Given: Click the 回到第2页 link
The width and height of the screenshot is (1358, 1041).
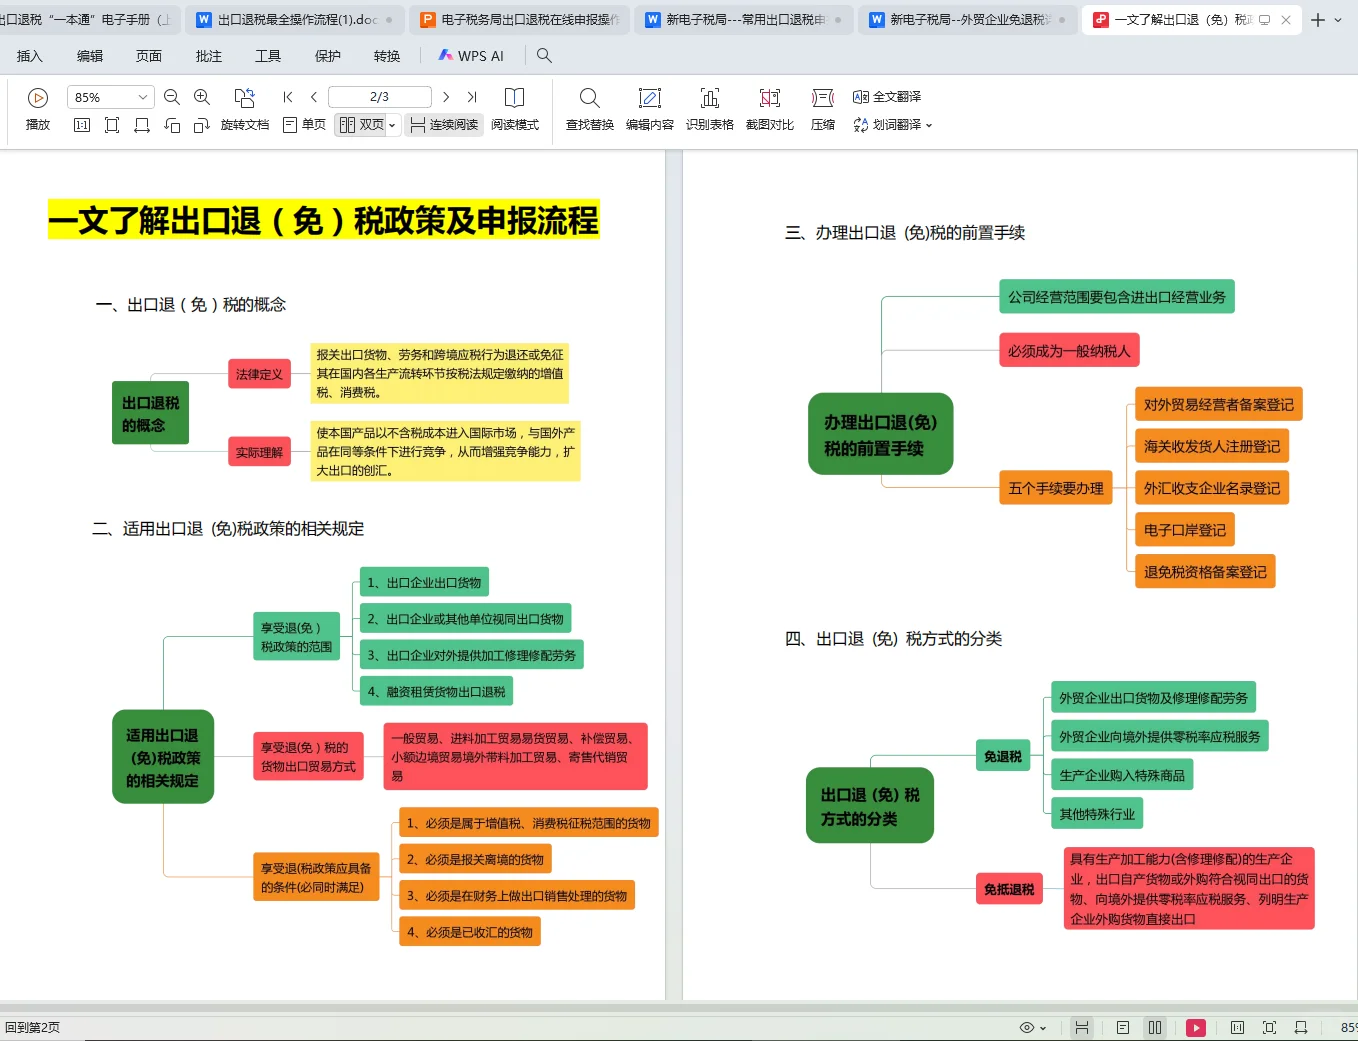Looking at the screenshot, I should click(35, 1027).
